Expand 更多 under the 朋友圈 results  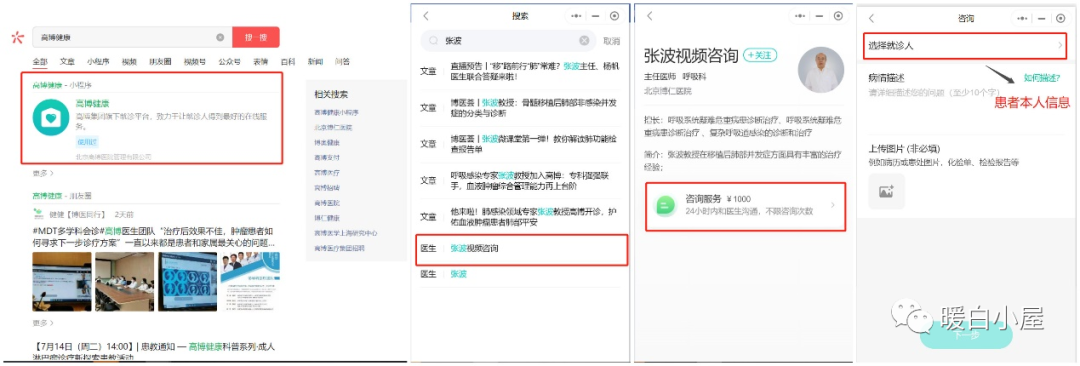43,323
